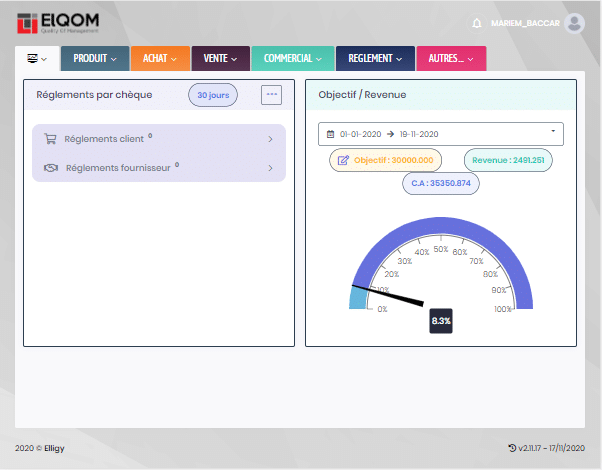This screenshot has width=602, height=470.
Task: Click the shopping cart icon for Règlements client
Action: click(50, 139)
